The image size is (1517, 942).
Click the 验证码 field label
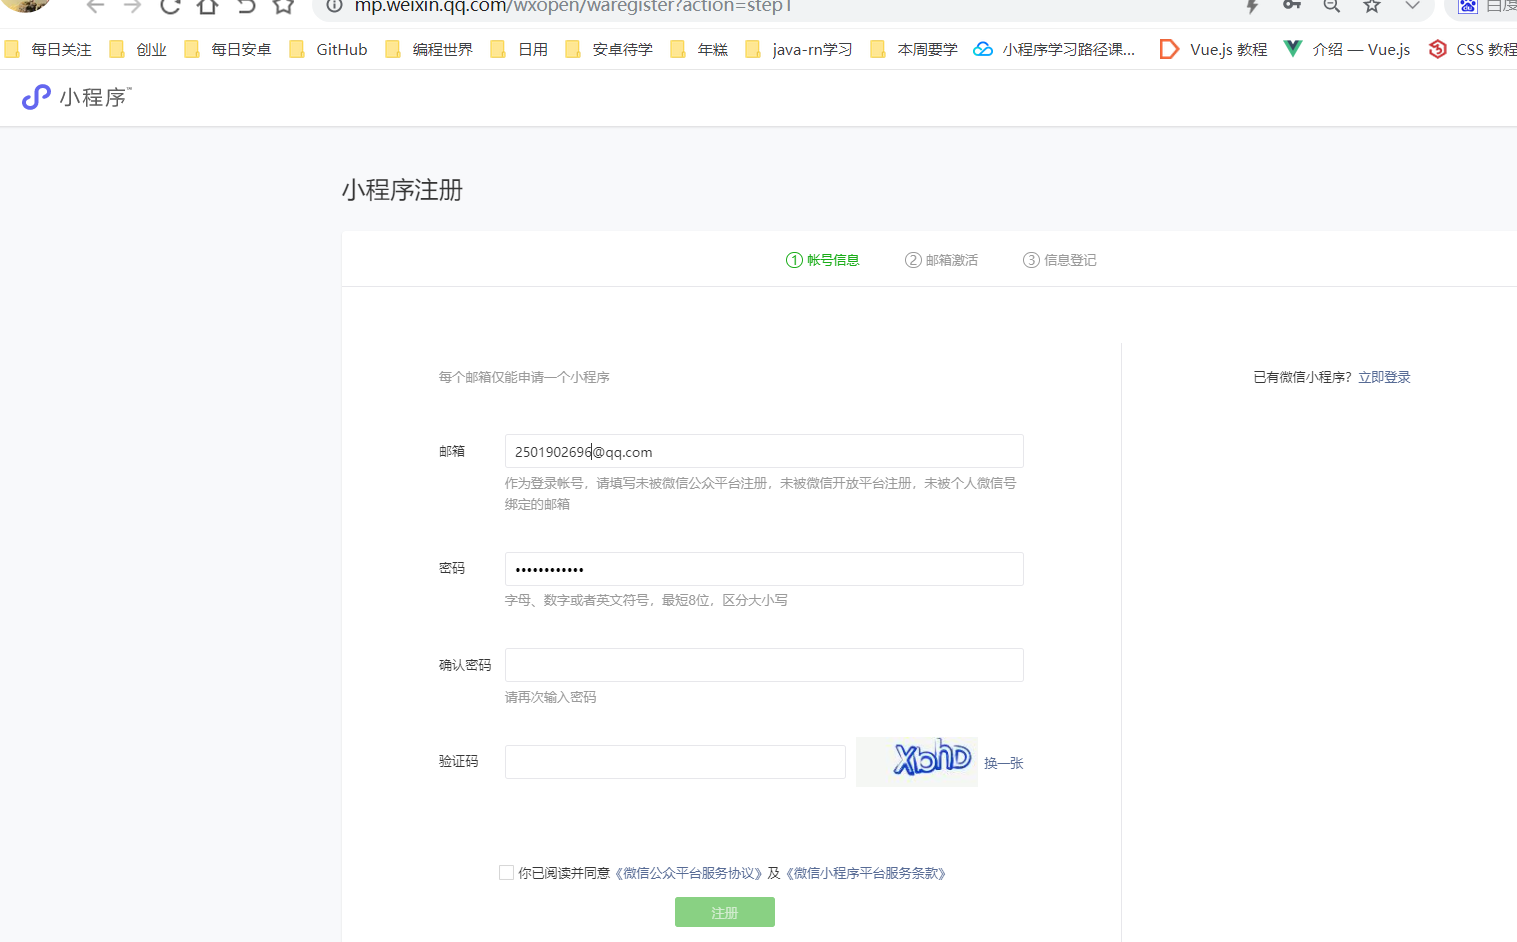pos(458,761)
